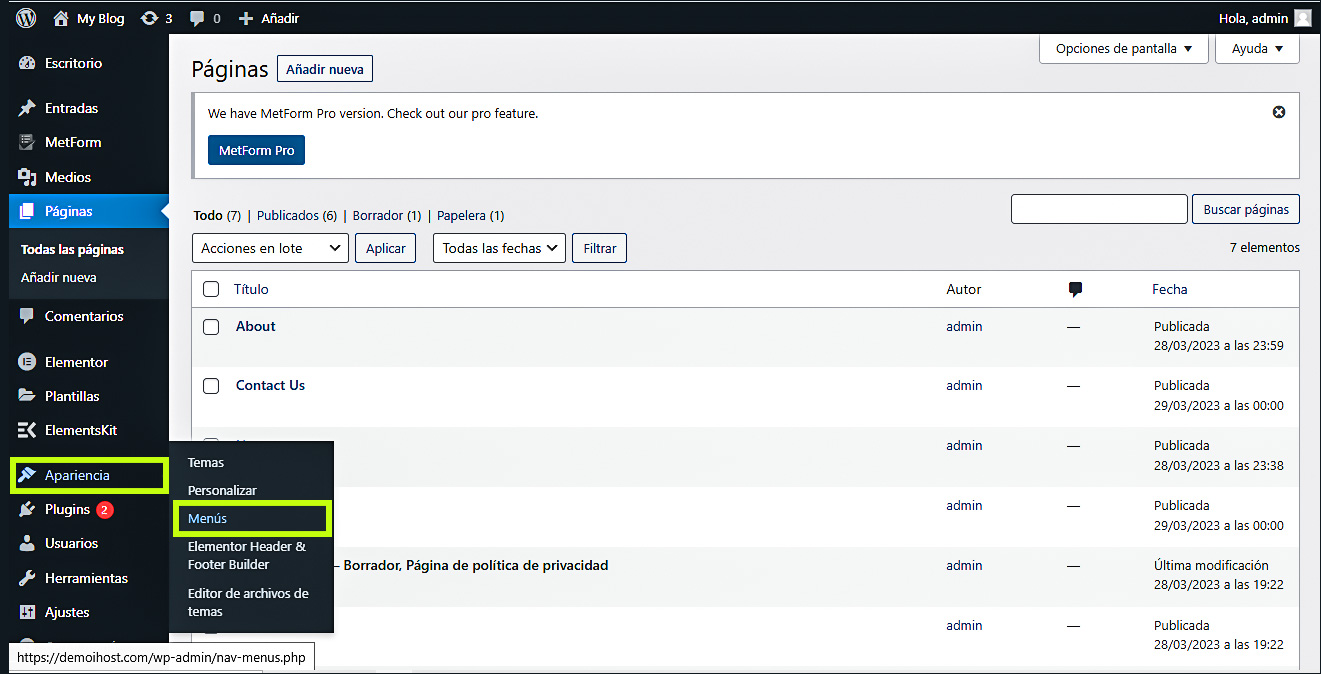Open the updates icon showing 3
Viewport: 1321px width, 674px height.
point(150,18)
